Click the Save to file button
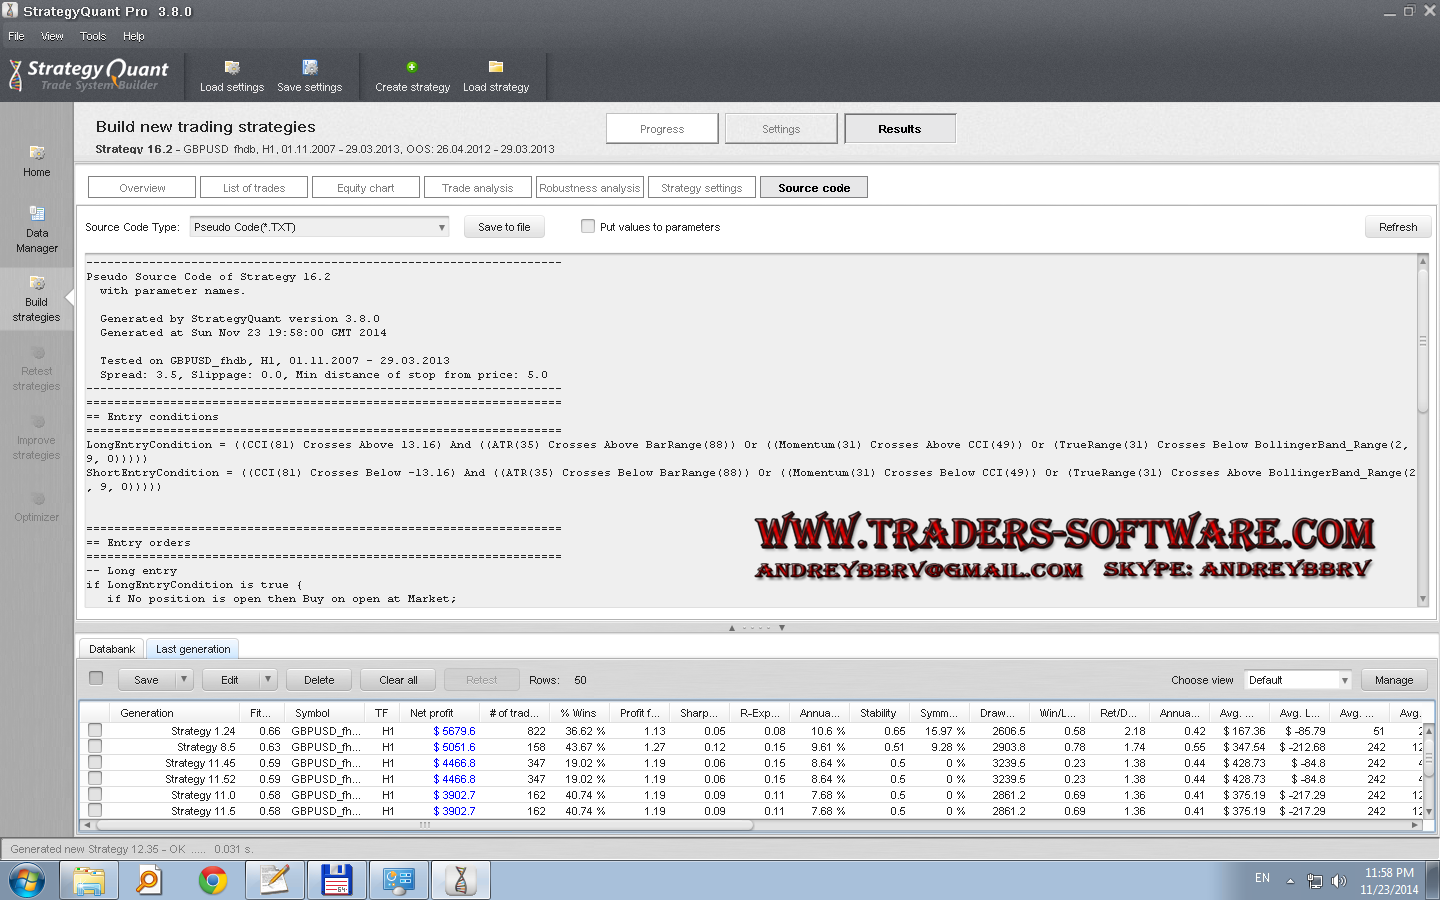The width and height of the screenshot is (1440, 900). (x=504, y=227)
